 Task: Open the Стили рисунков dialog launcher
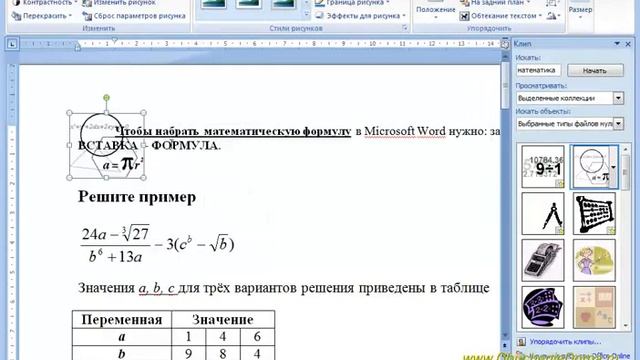404,28
